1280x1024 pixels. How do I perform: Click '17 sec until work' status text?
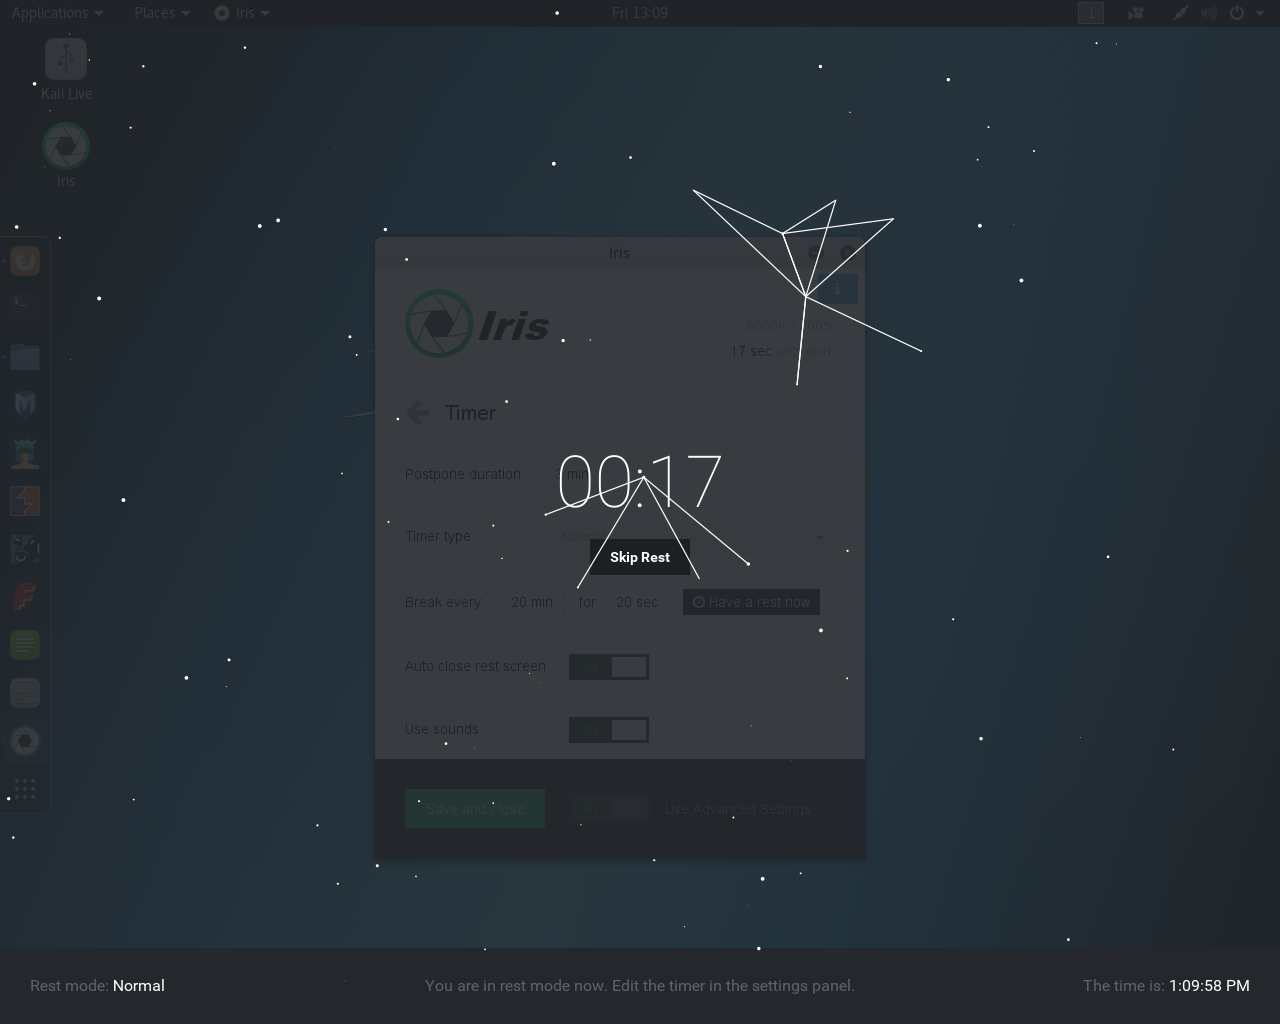coord(782,351)
